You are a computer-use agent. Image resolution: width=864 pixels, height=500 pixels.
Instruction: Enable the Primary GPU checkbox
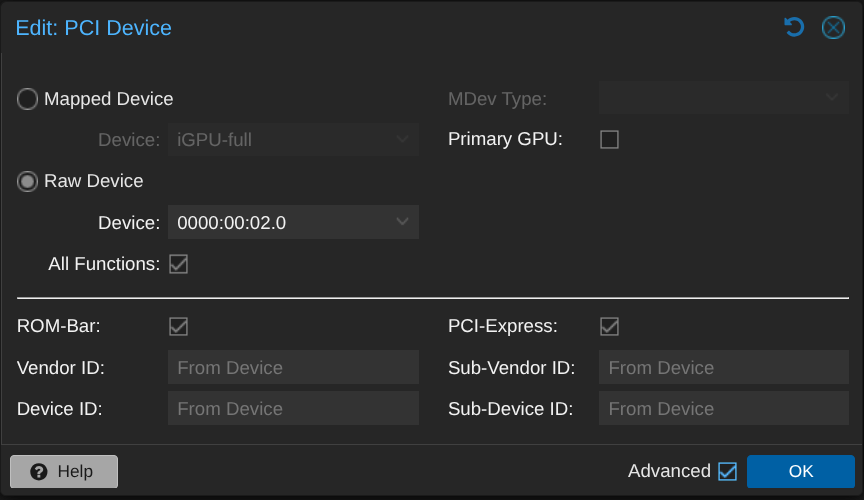(609, 140)
